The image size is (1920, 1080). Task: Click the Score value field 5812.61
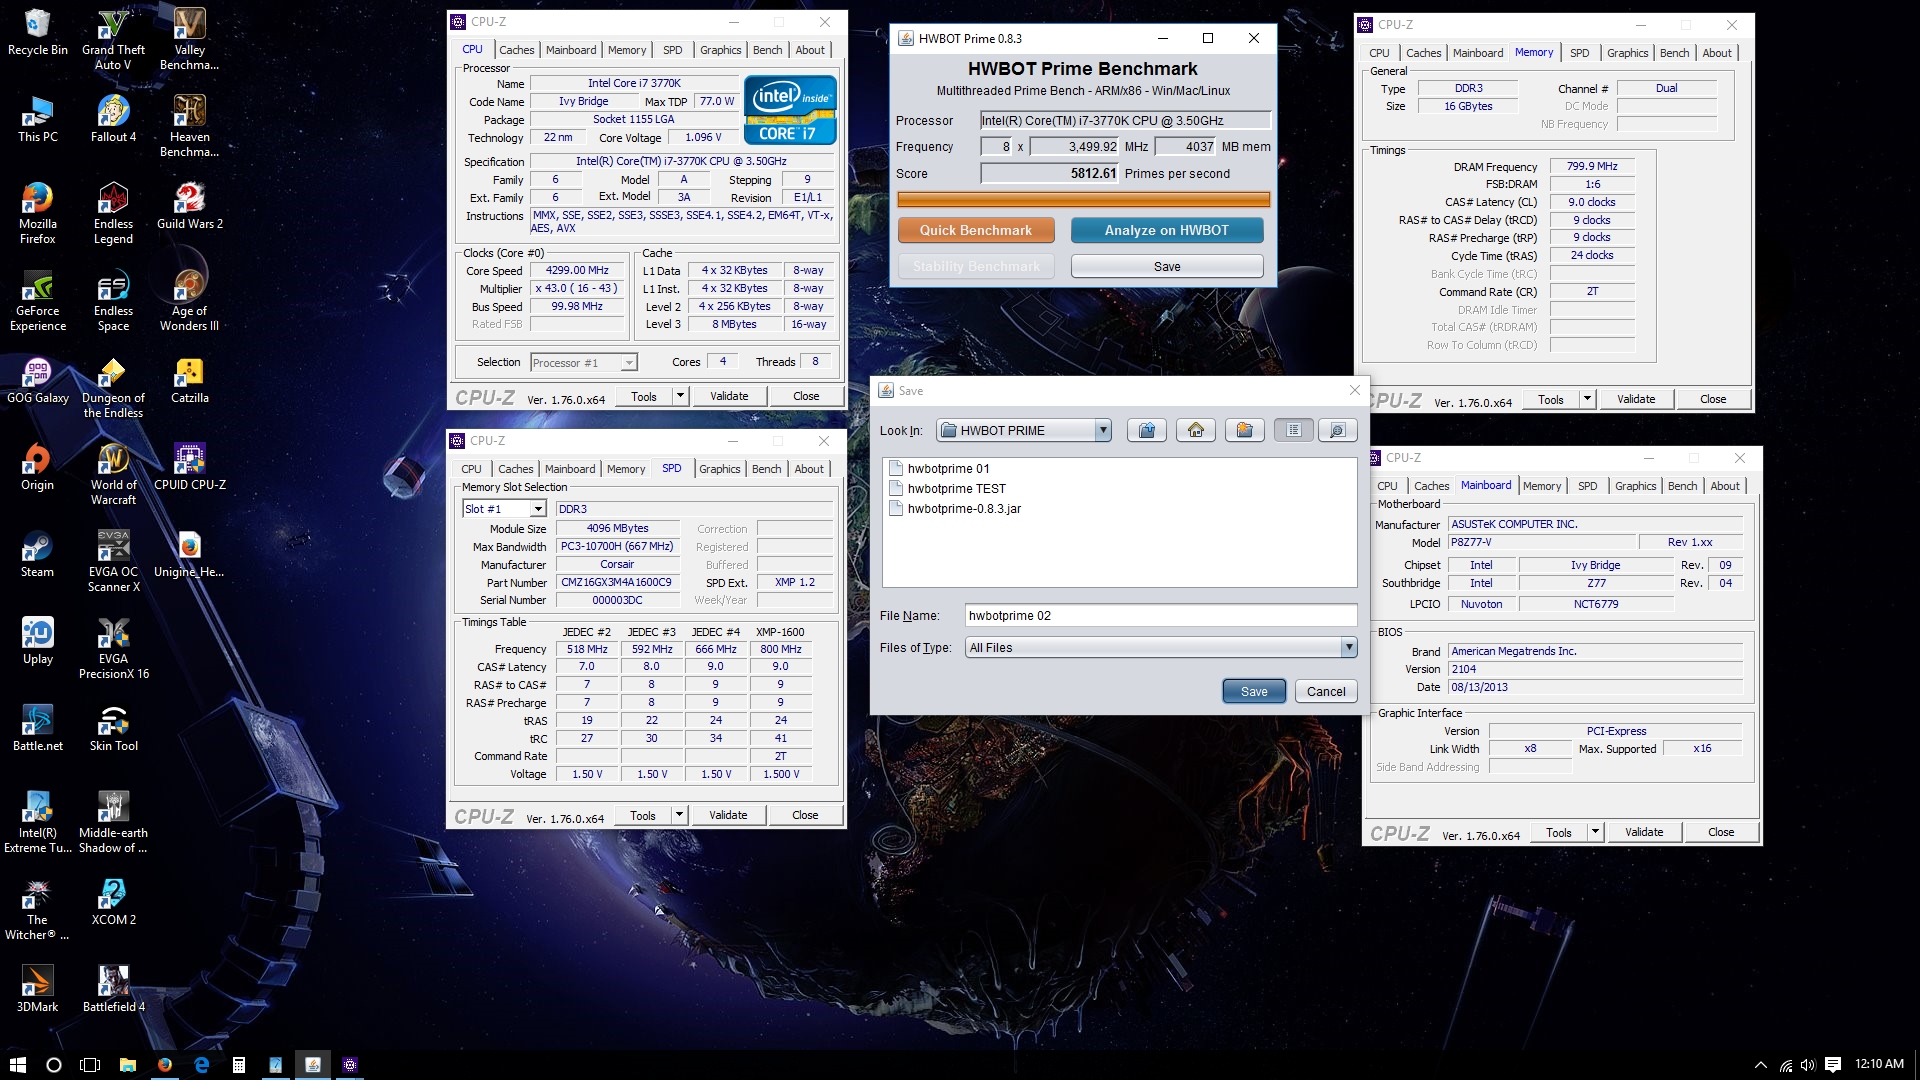click(1050, 173)
